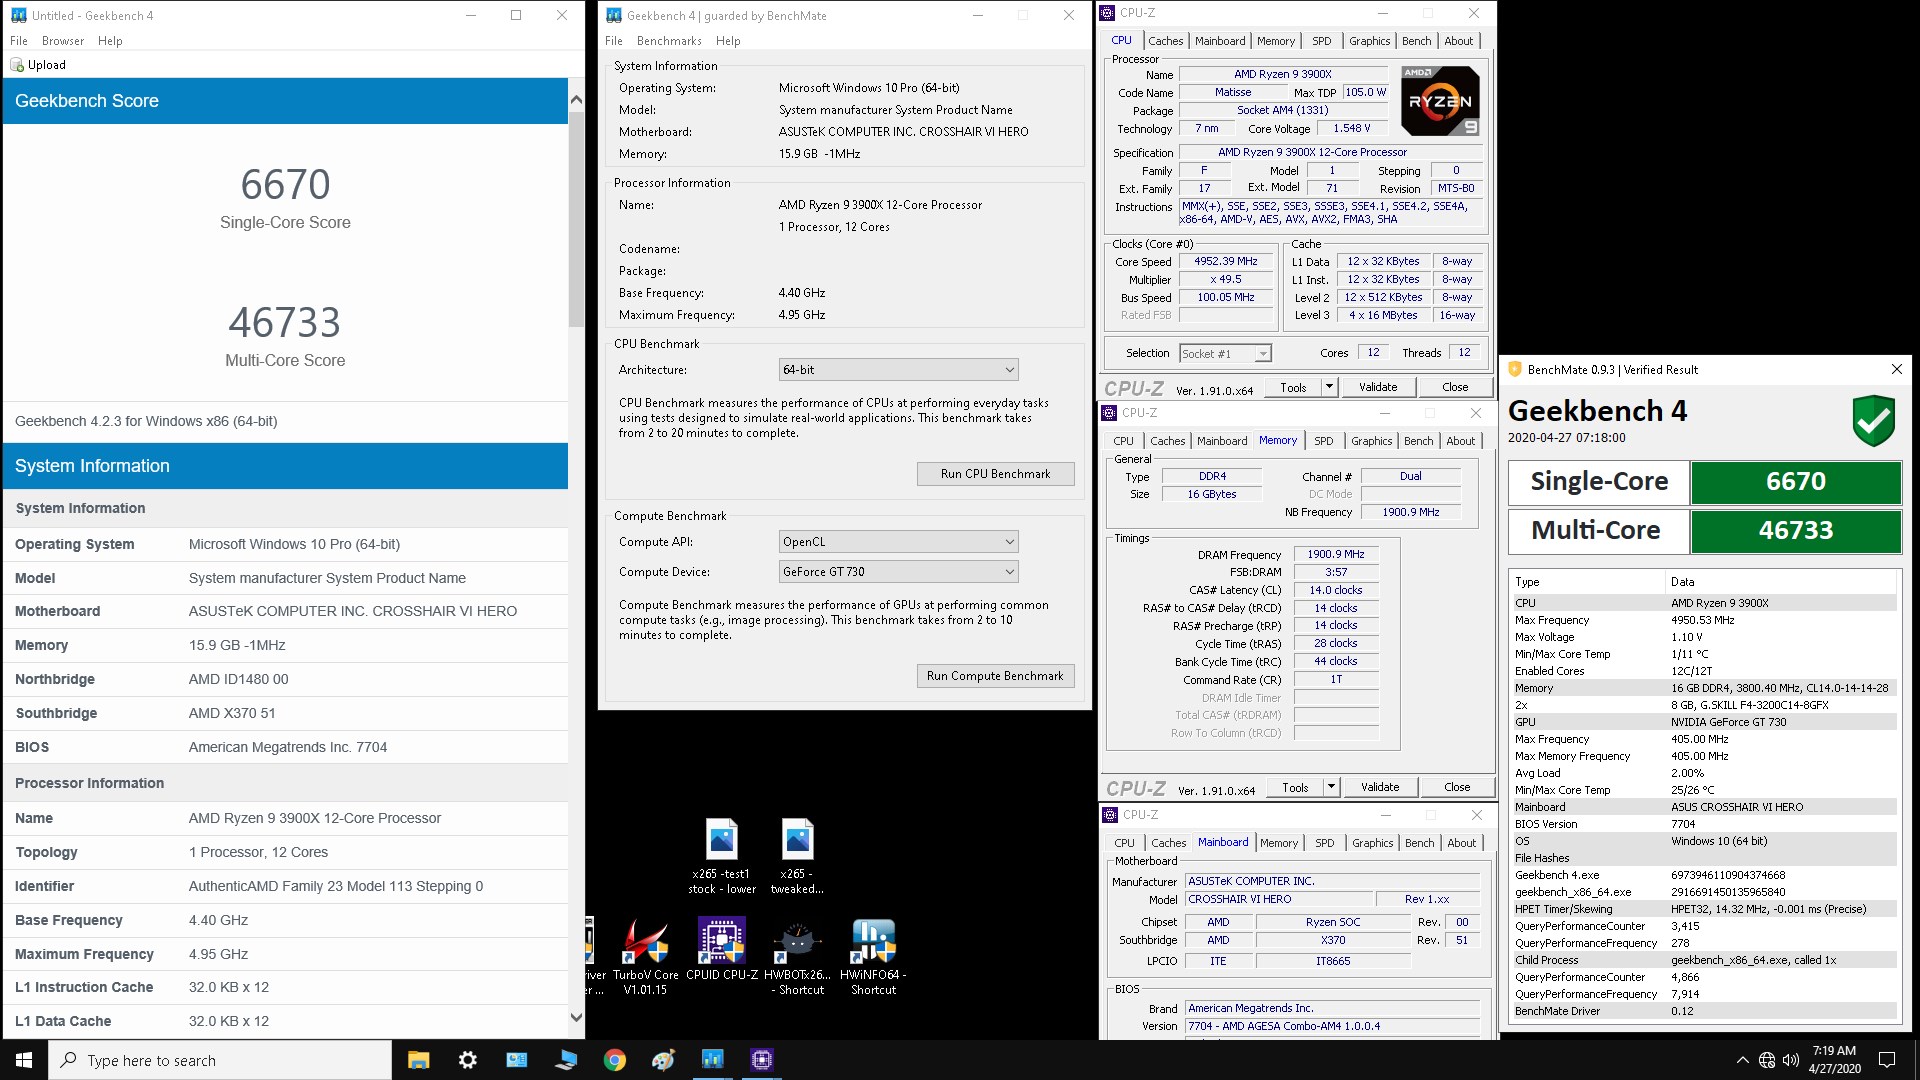1920x1080 pixels.
Task: Click scroll-up arrow in Geekbench results
Action: [576, 99]
